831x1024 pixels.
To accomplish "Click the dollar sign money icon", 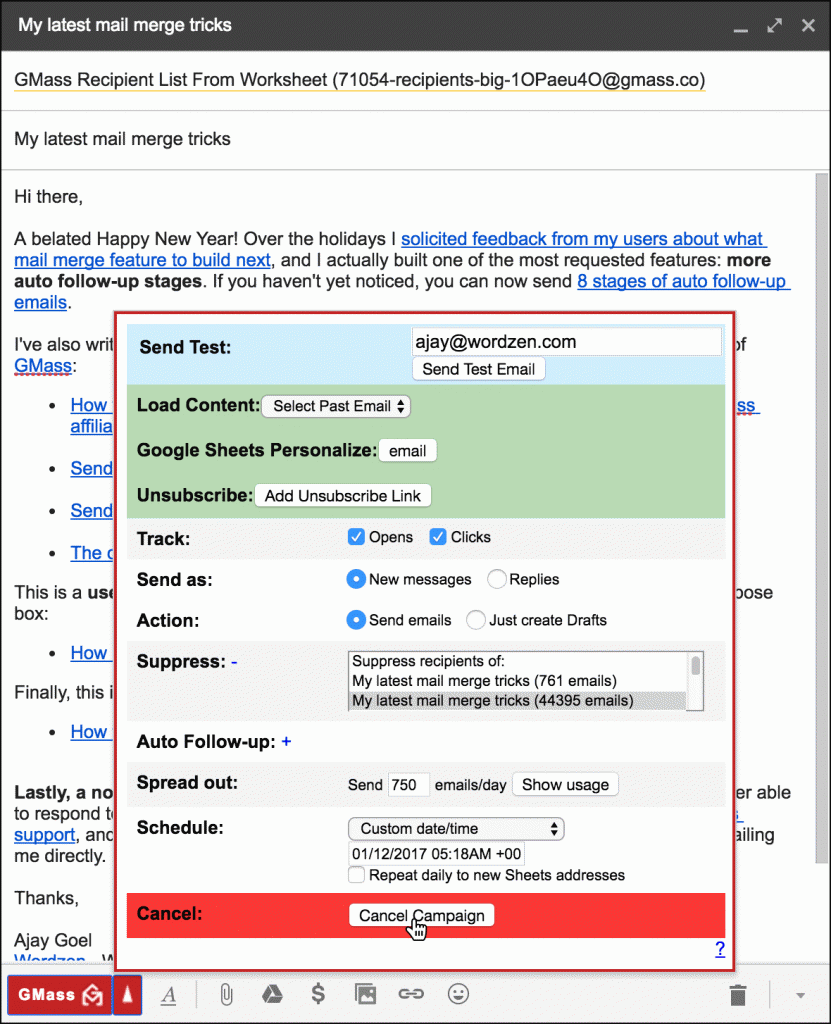I will [318, 994].
